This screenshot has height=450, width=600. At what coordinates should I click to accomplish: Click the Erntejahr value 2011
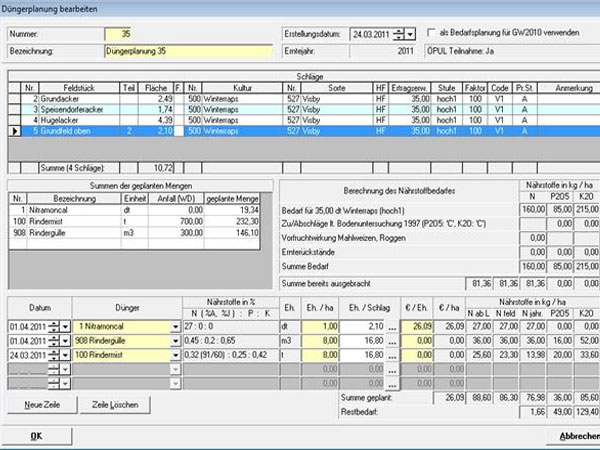[383, 51]
